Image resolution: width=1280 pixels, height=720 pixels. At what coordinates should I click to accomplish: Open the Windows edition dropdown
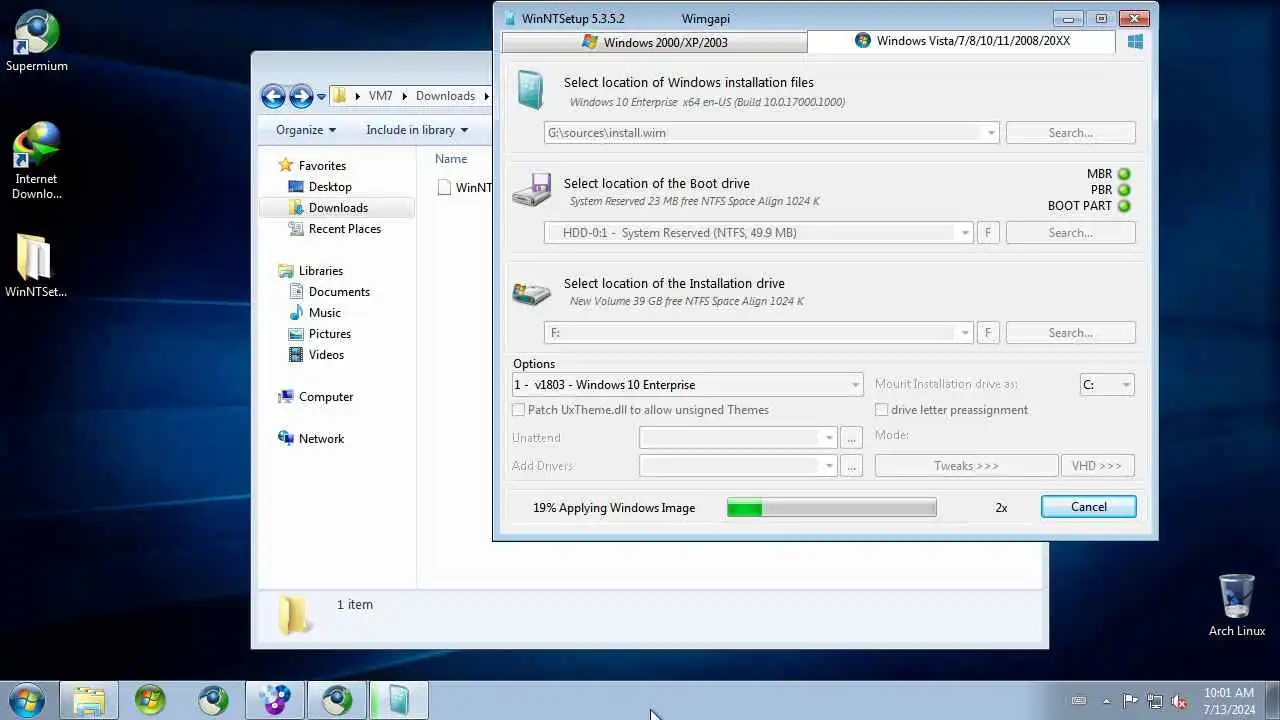pos(855,385)
